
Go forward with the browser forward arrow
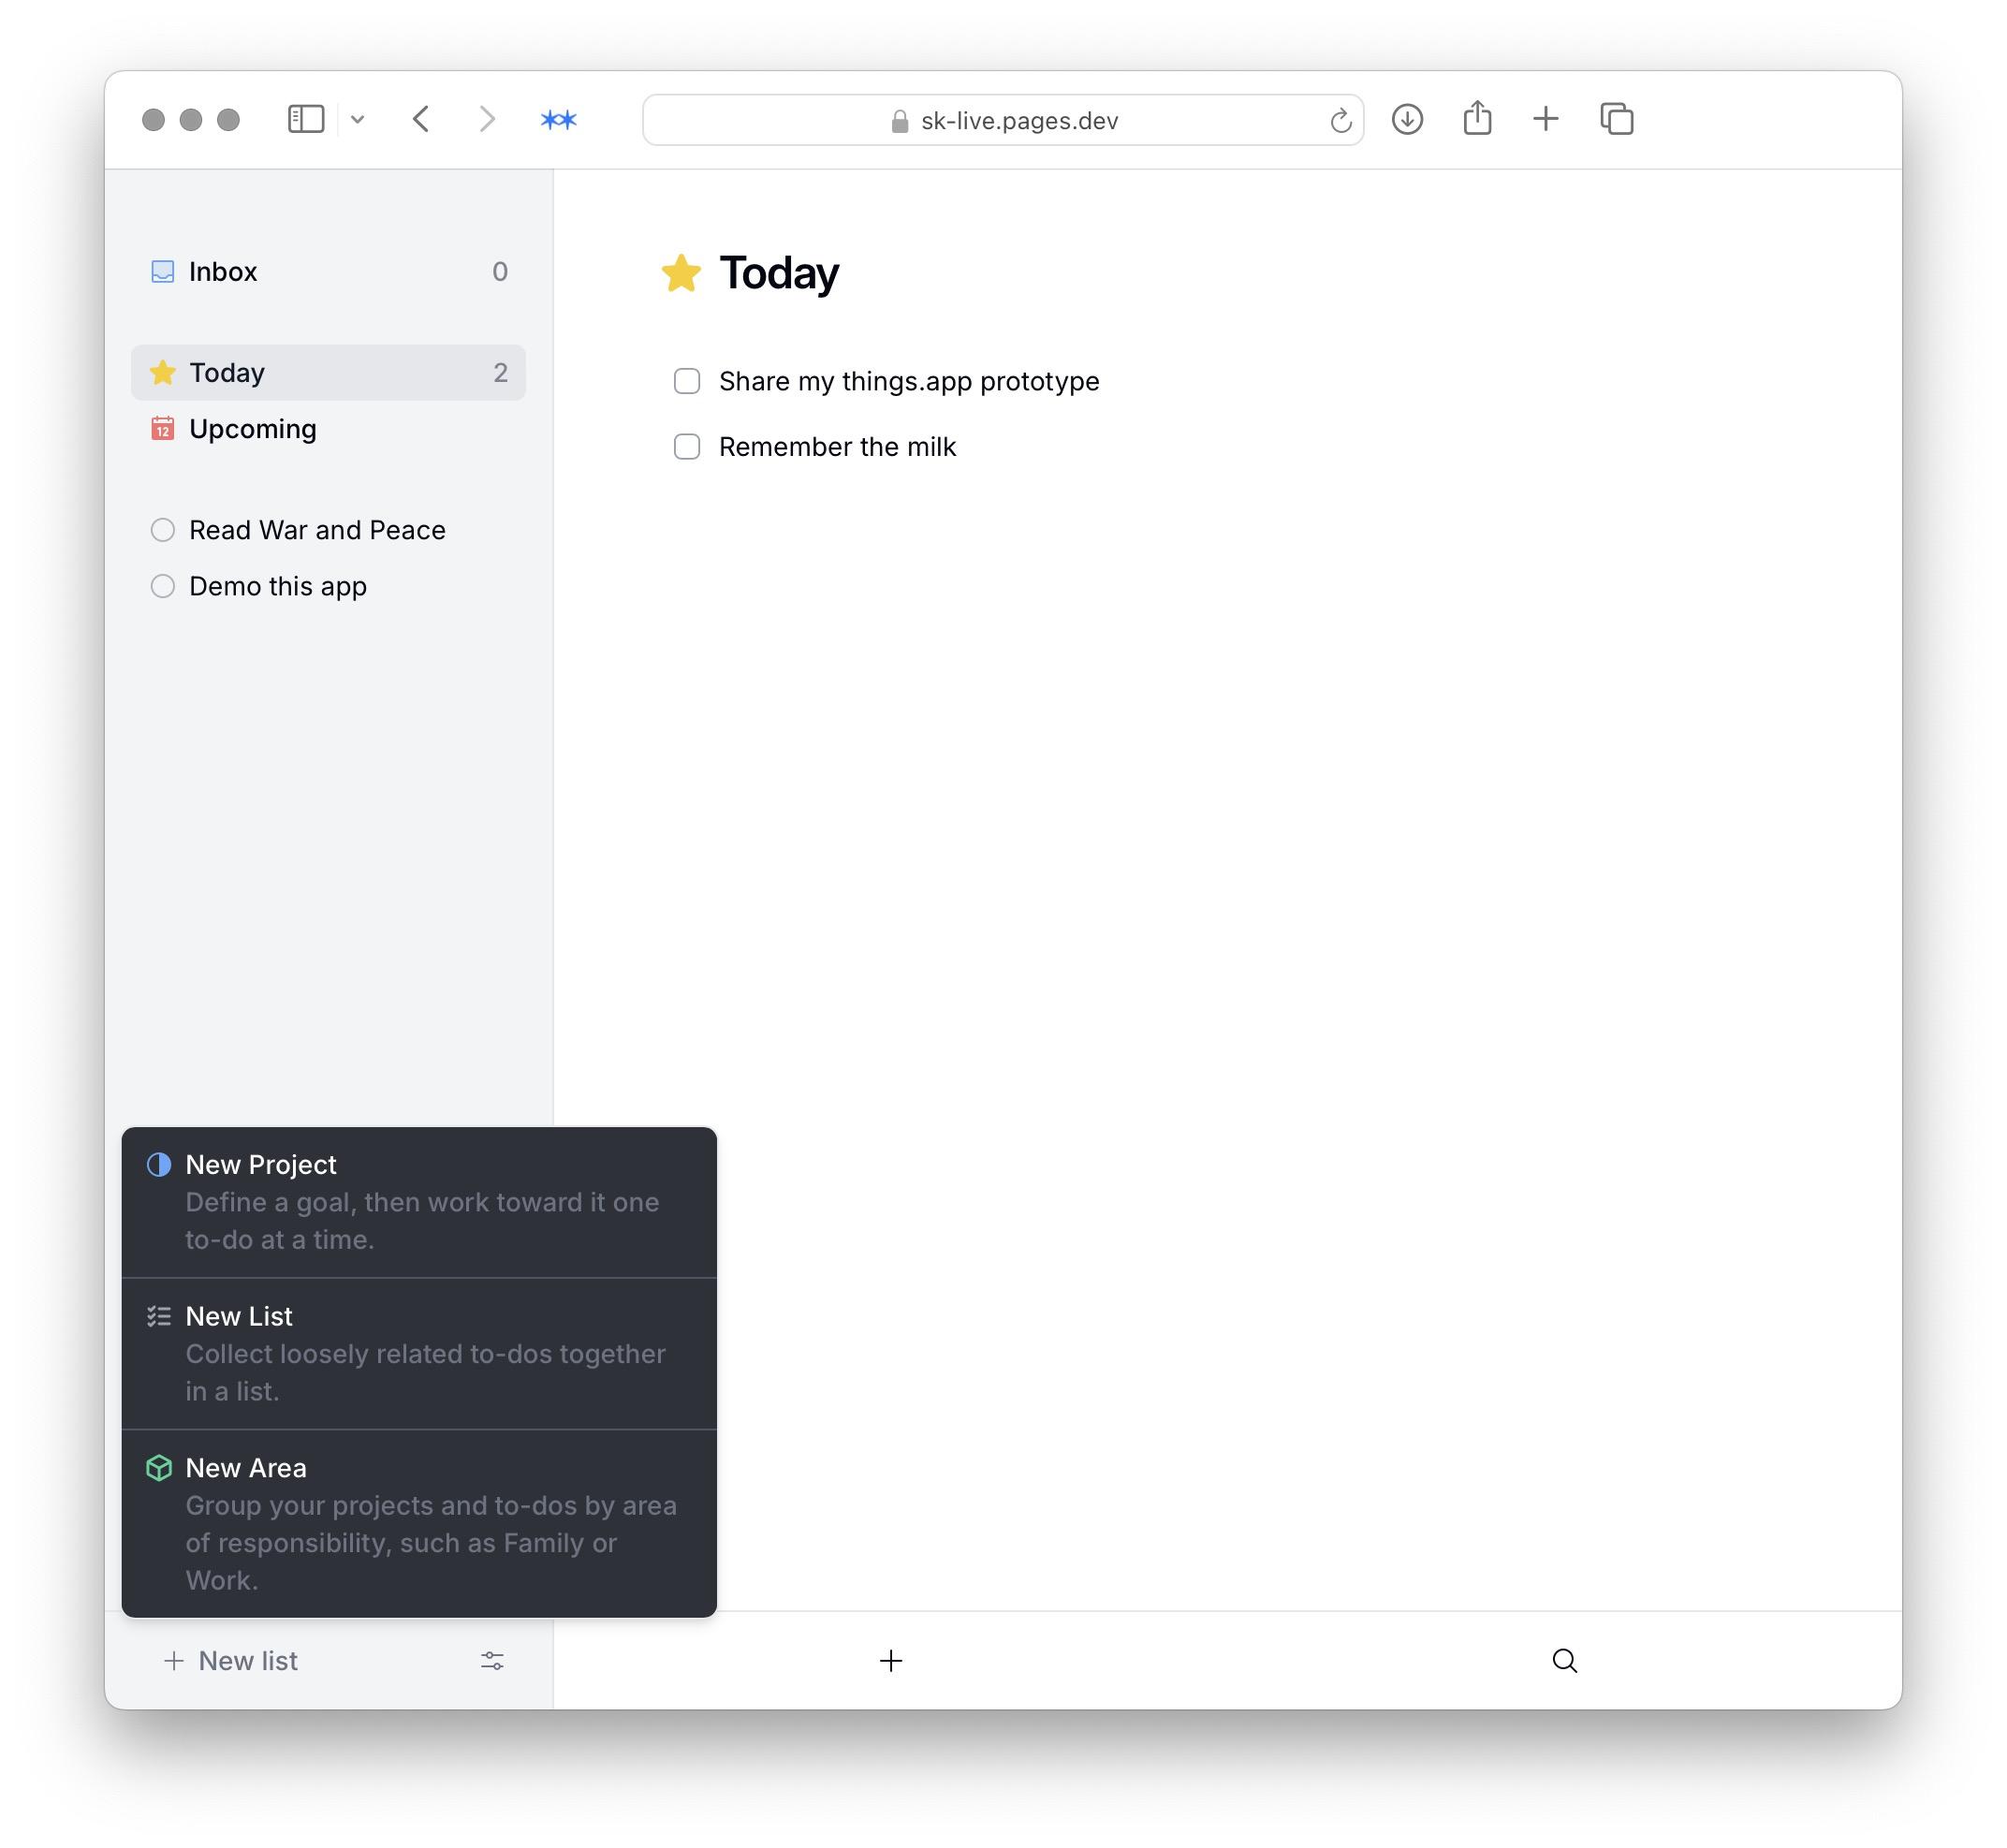pyautogui.click(x=487, y=119)
